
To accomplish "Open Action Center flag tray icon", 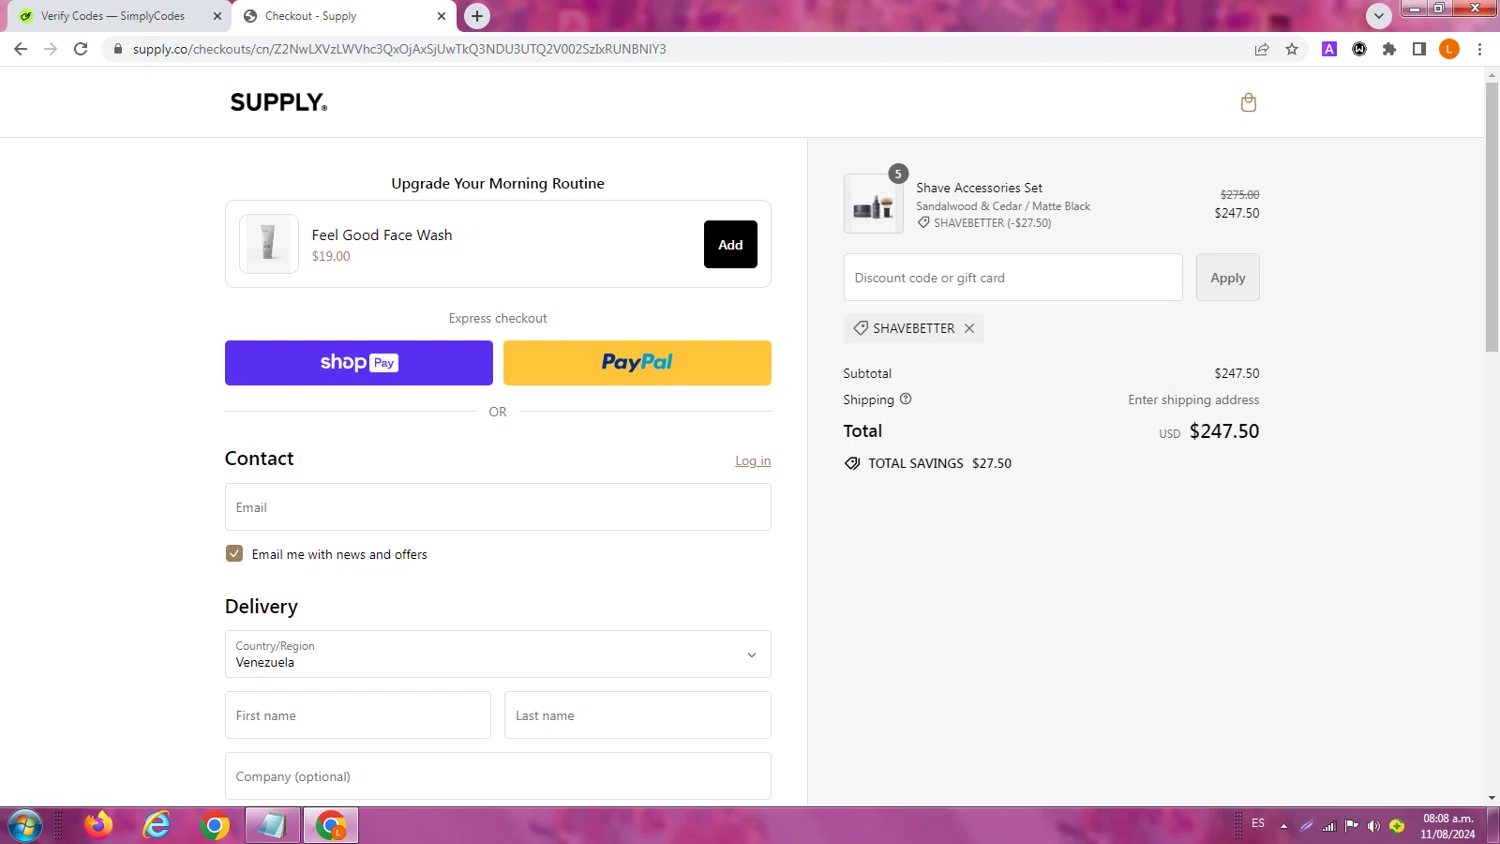I will click(x=1352, y=826).
